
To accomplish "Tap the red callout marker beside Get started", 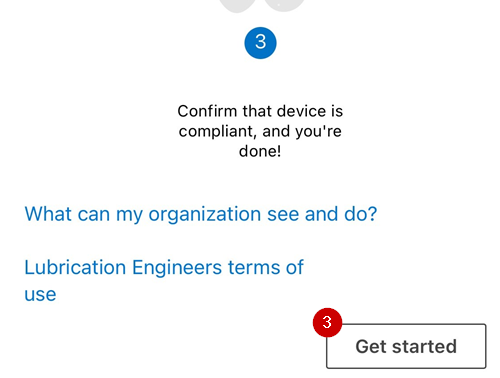I will (x=327, y=322).
